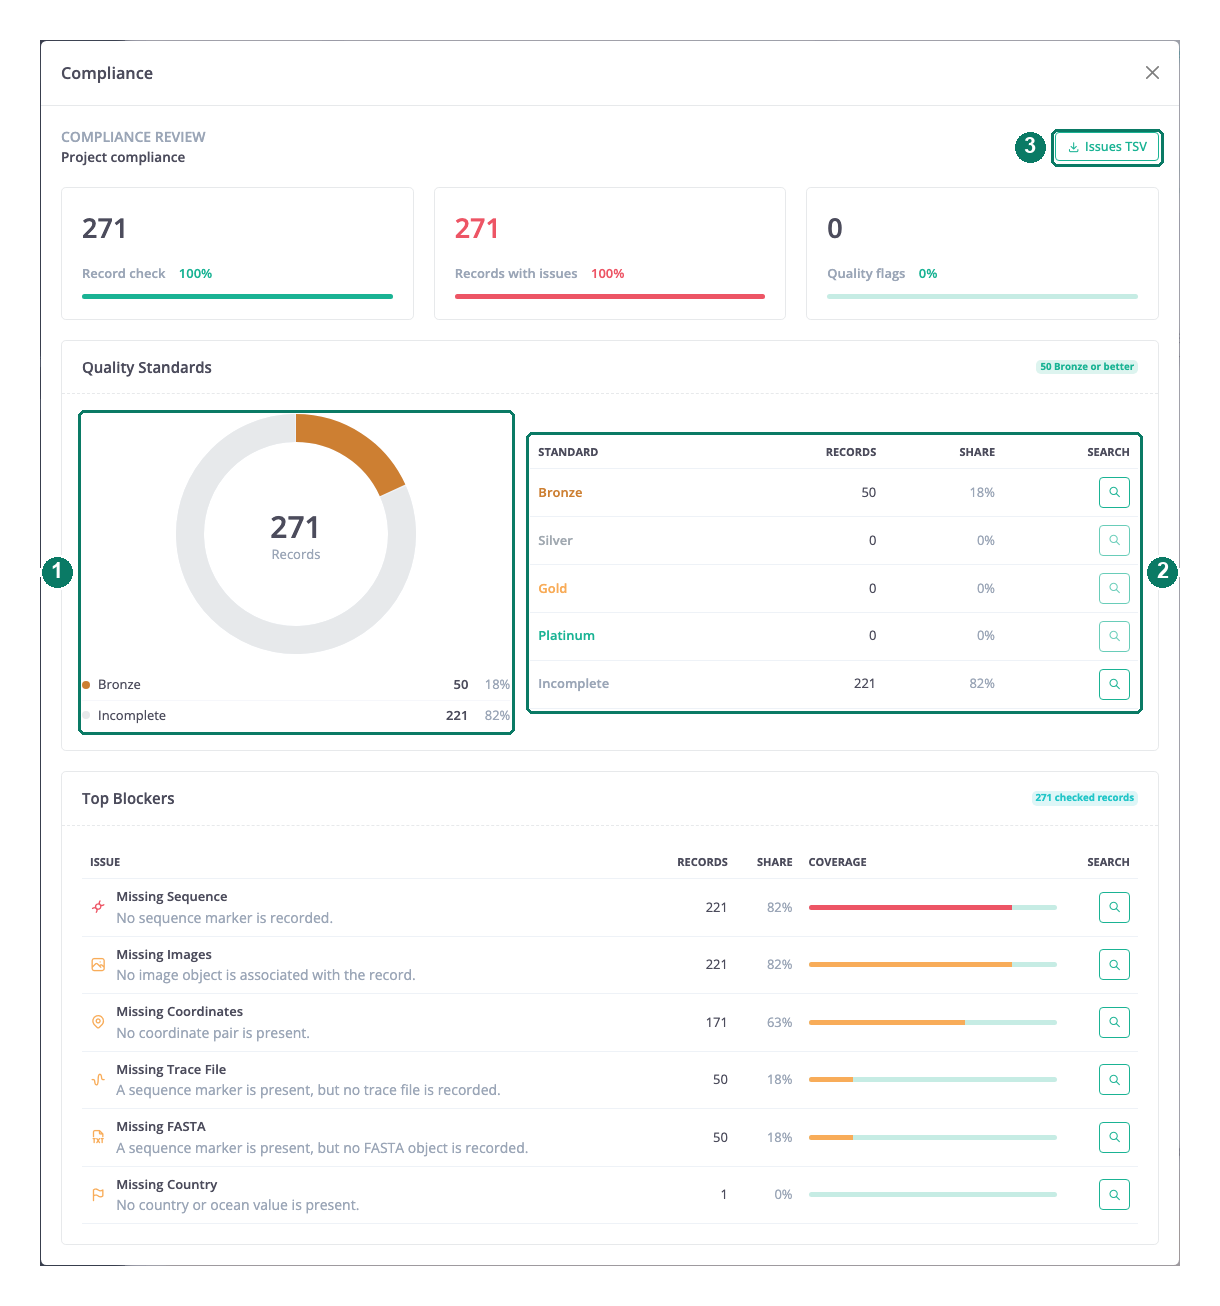1220x1306 pixels.
Task: Click the STANDARD column header
Action: (568, 452)
